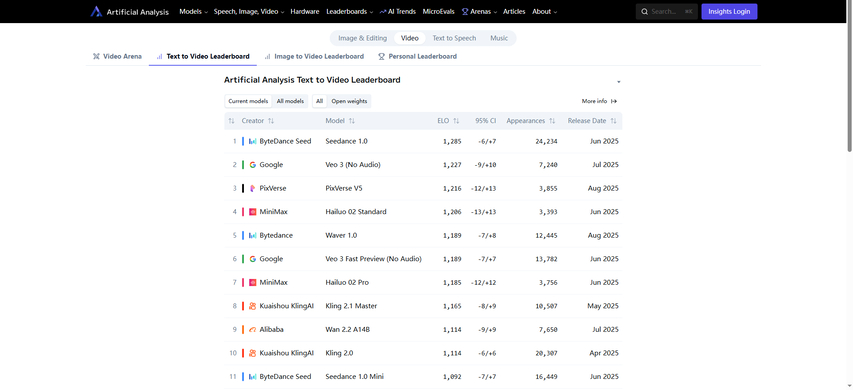
Task: Click Google logo in Veo 3 (No Audio) row
Action: (252, 165)
